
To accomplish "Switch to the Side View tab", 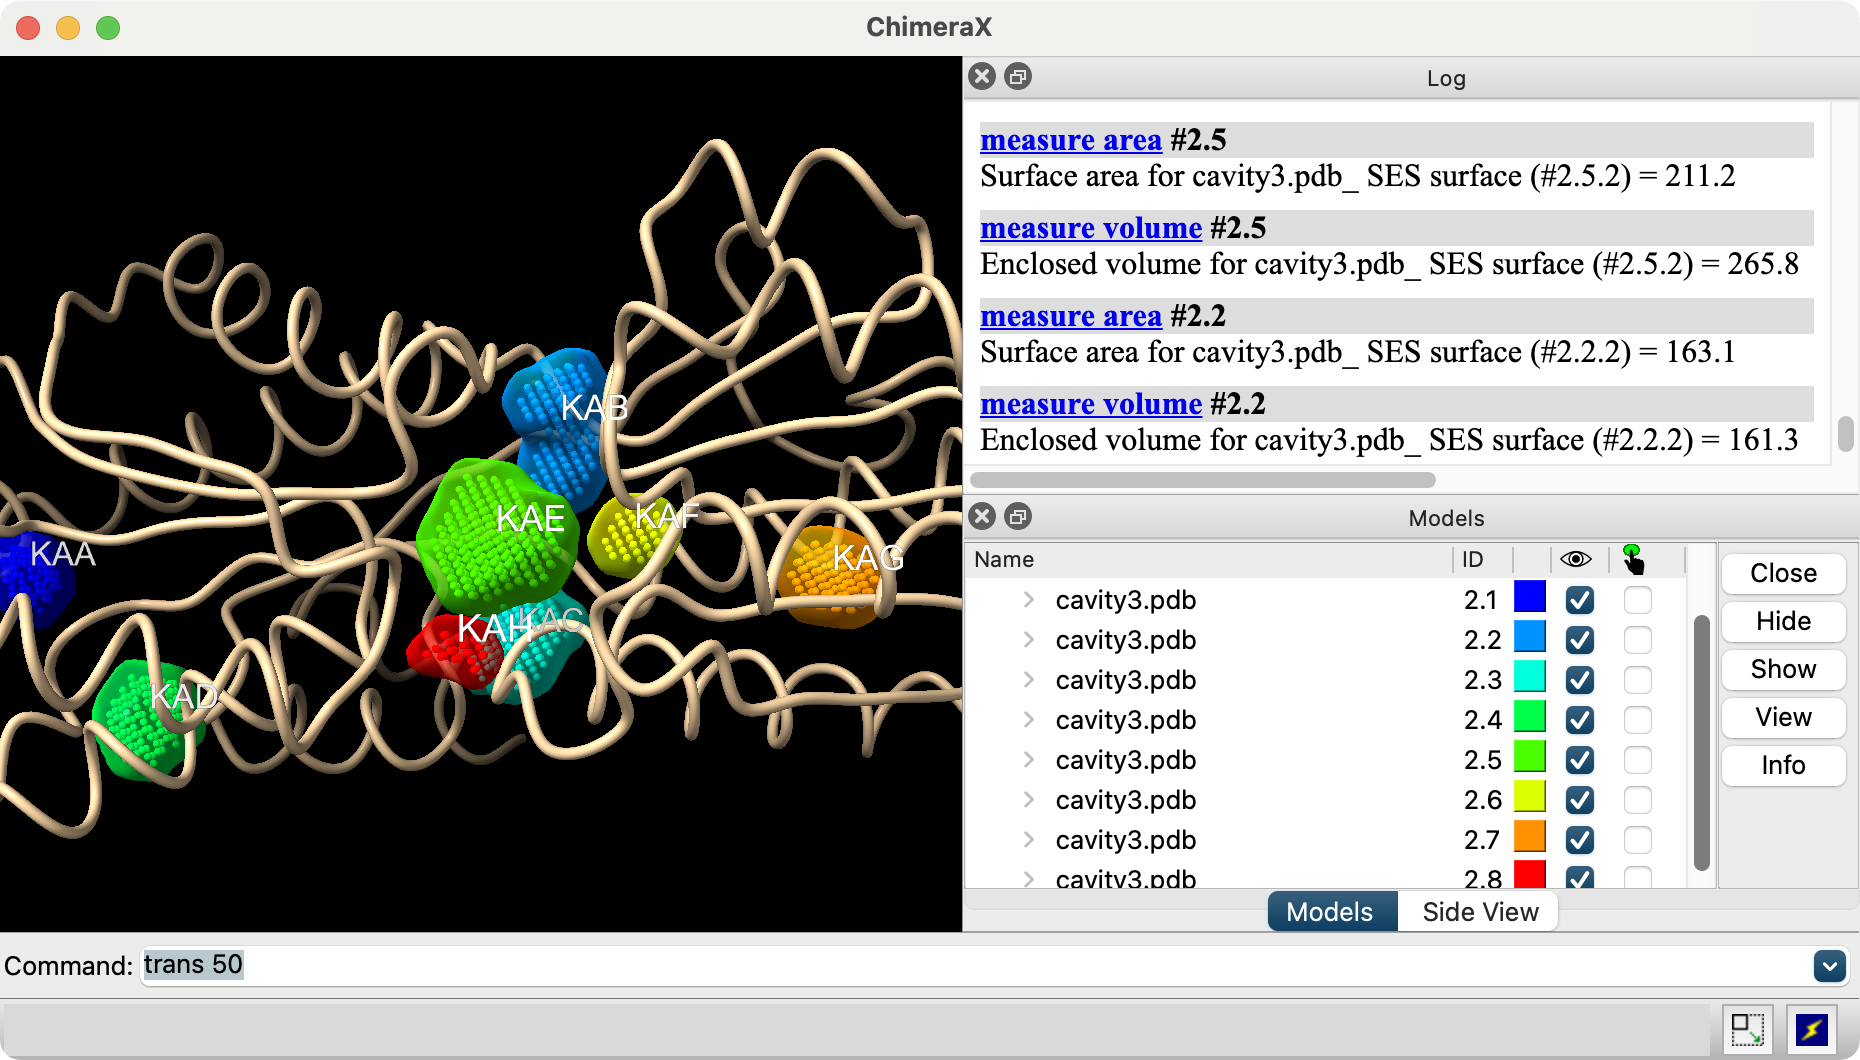I will click(x=1479, y=912).
